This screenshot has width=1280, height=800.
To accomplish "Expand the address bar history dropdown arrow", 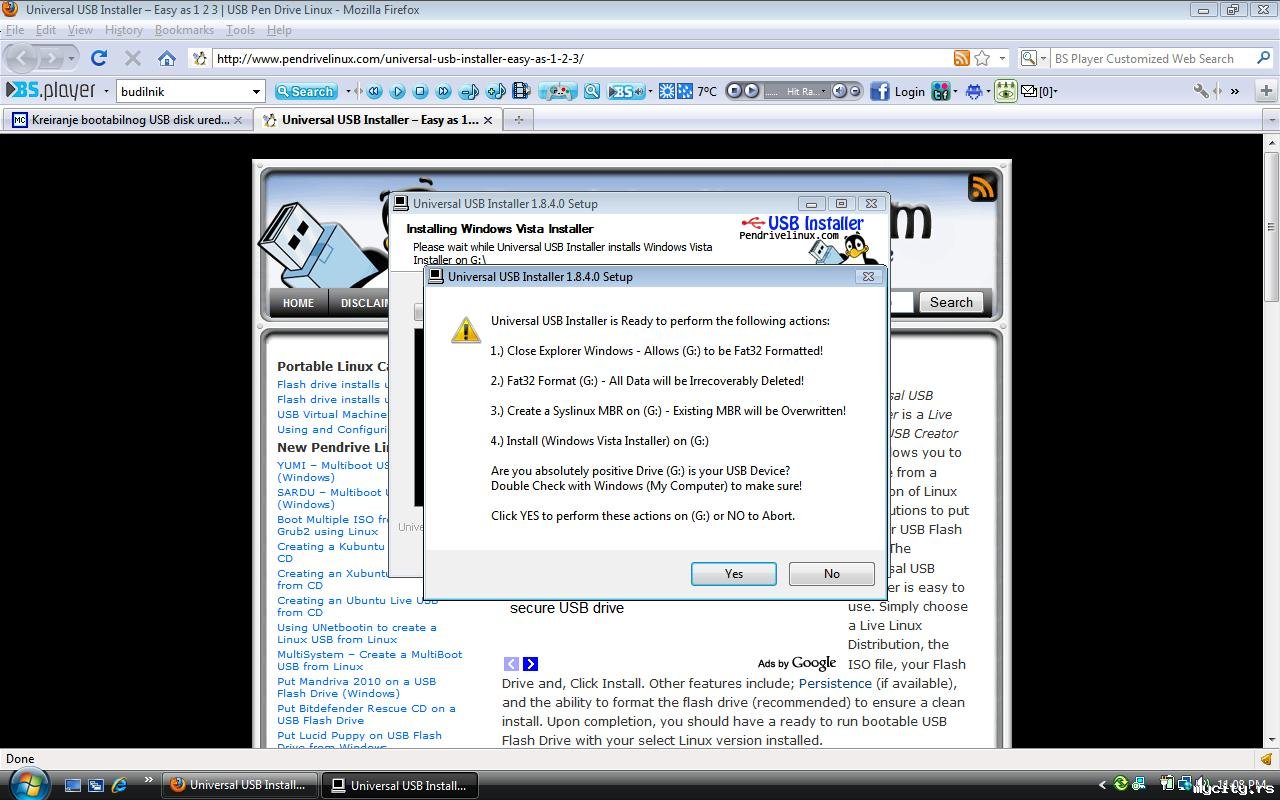I will (x=1002, y=58).
